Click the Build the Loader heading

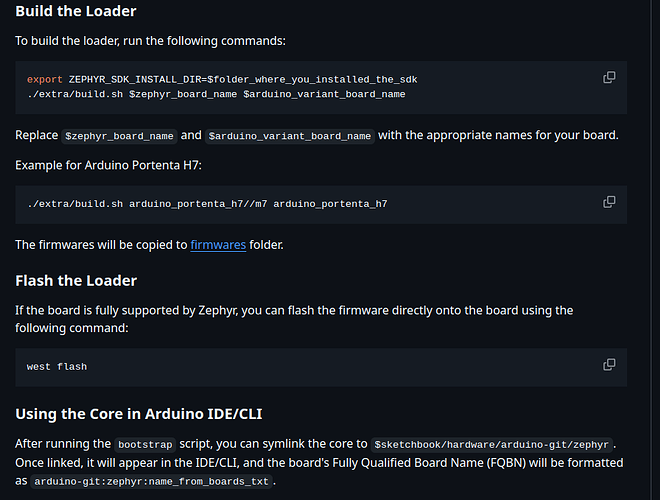(76, 11)
